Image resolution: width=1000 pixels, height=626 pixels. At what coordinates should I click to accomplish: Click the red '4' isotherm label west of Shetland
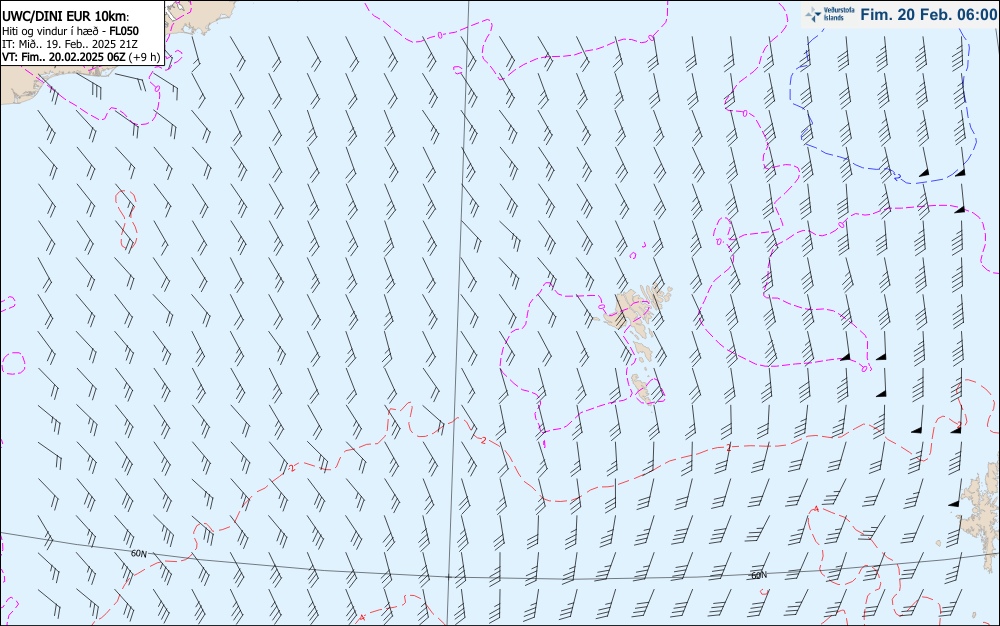point(816,509)
